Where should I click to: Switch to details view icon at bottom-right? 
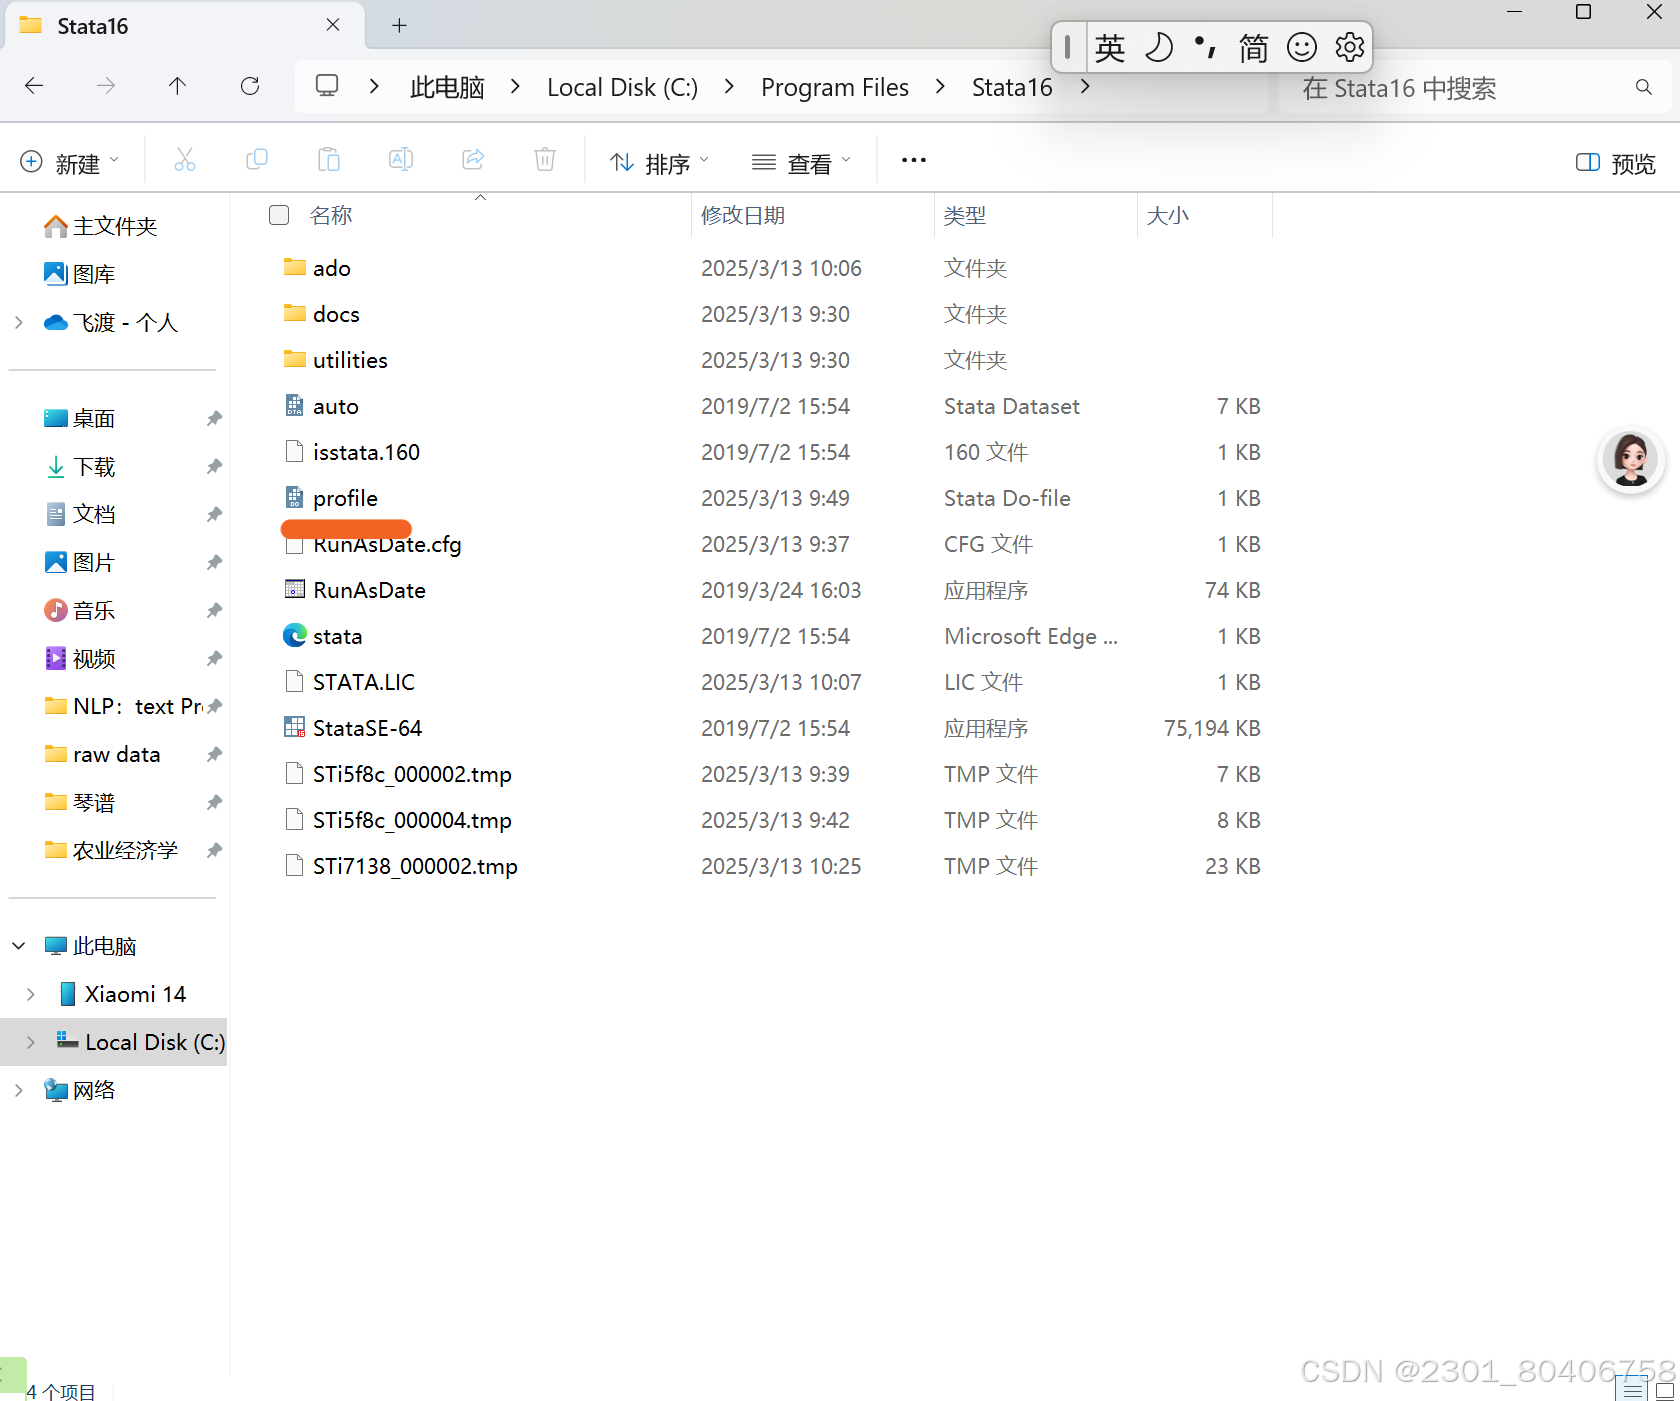pos(1634,1389)
